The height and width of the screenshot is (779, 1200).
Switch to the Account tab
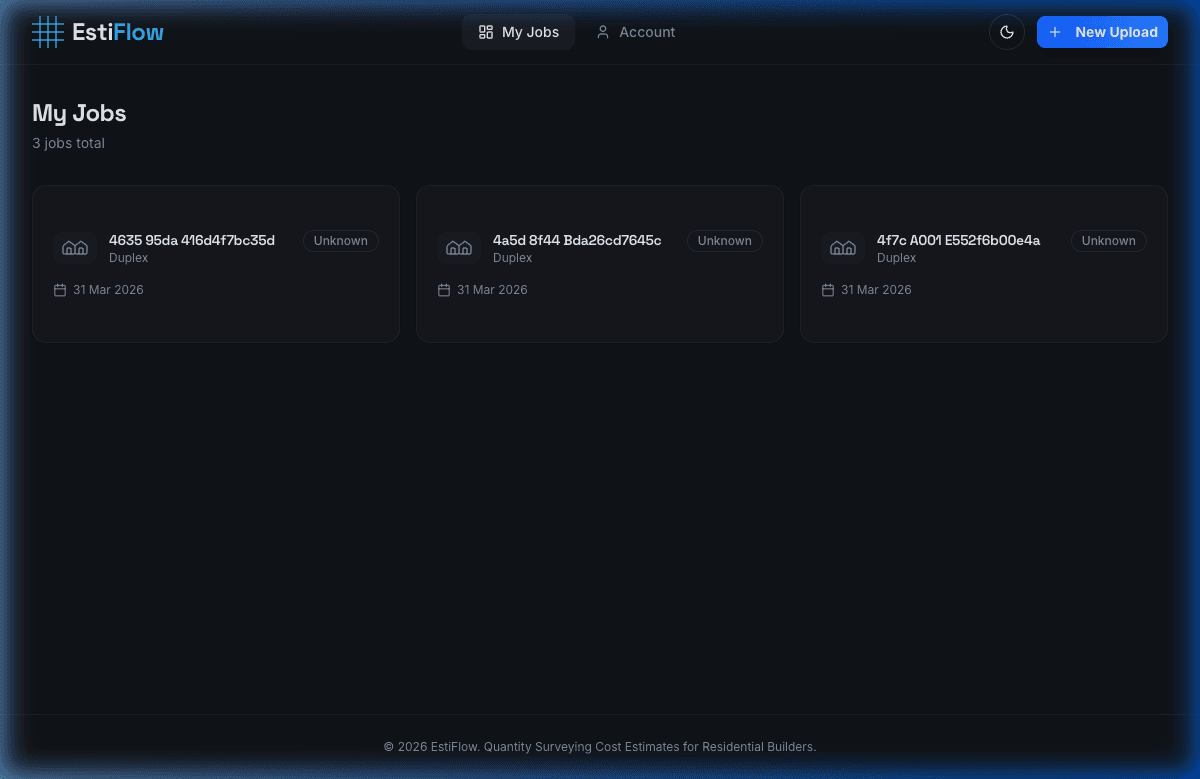(636, 32)
